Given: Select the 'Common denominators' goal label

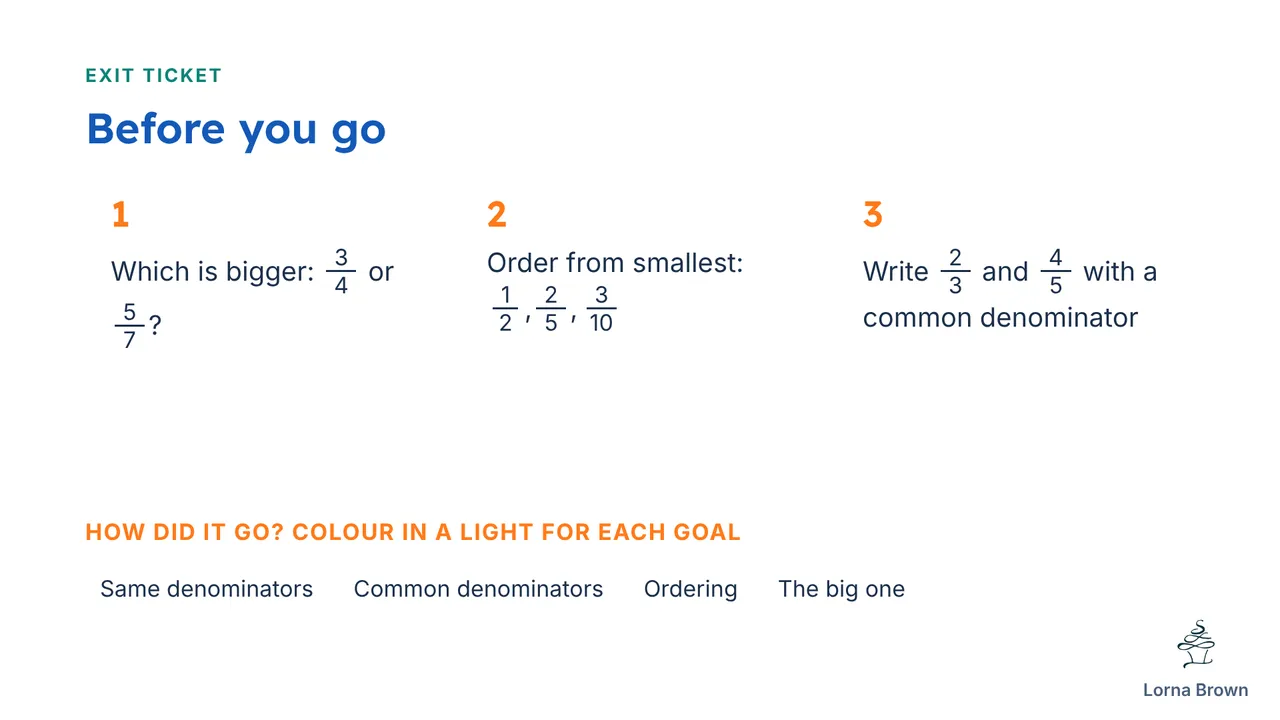Looking at the screenshot, I should point(478,589).
